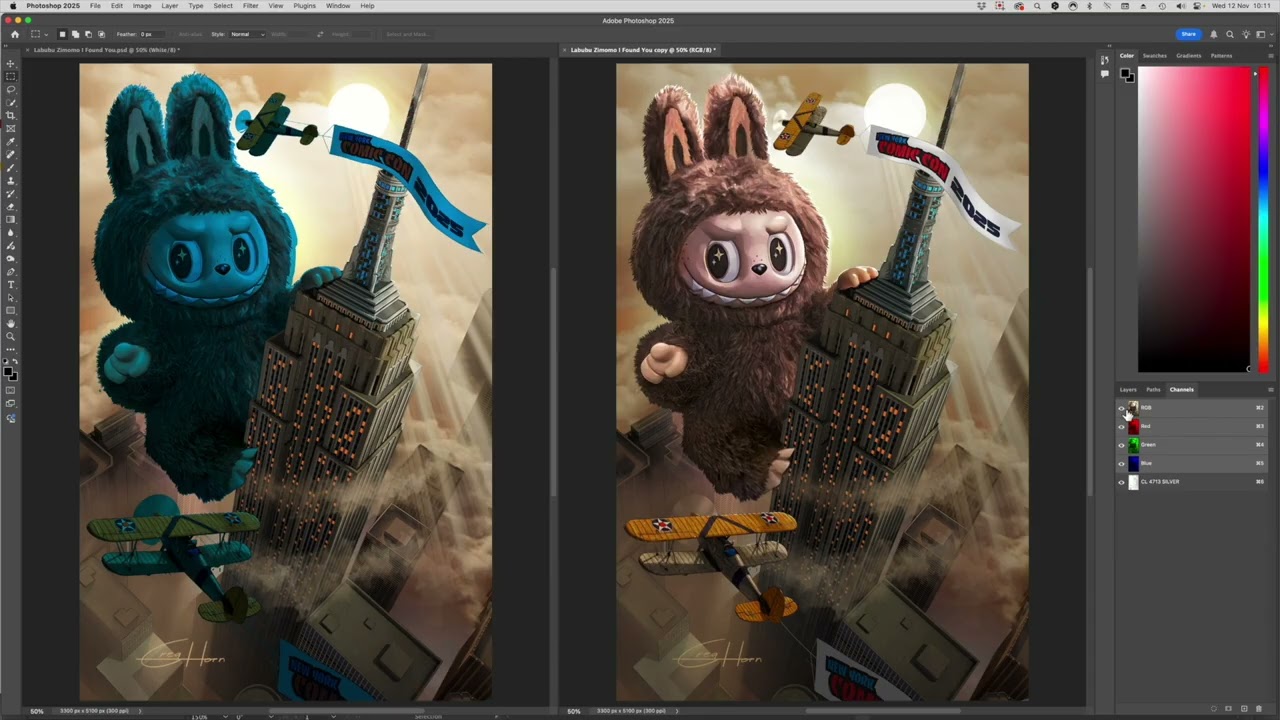Screen dimensions: 1280x720
Task: Open the Image menu
Action: (x=142, y=6)
